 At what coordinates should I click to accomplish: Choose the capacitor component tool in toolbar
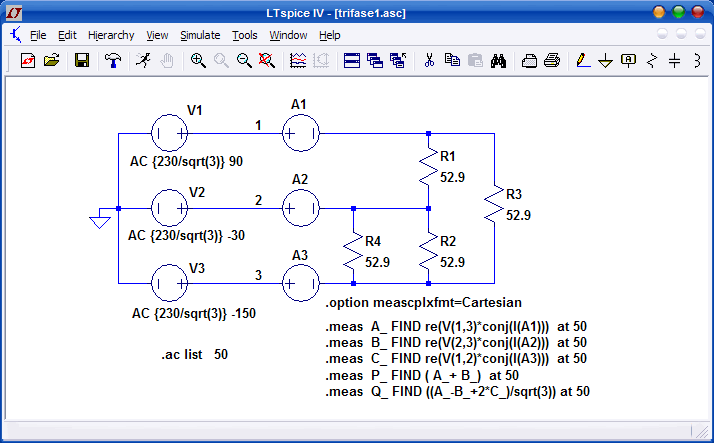click(675, 61)
